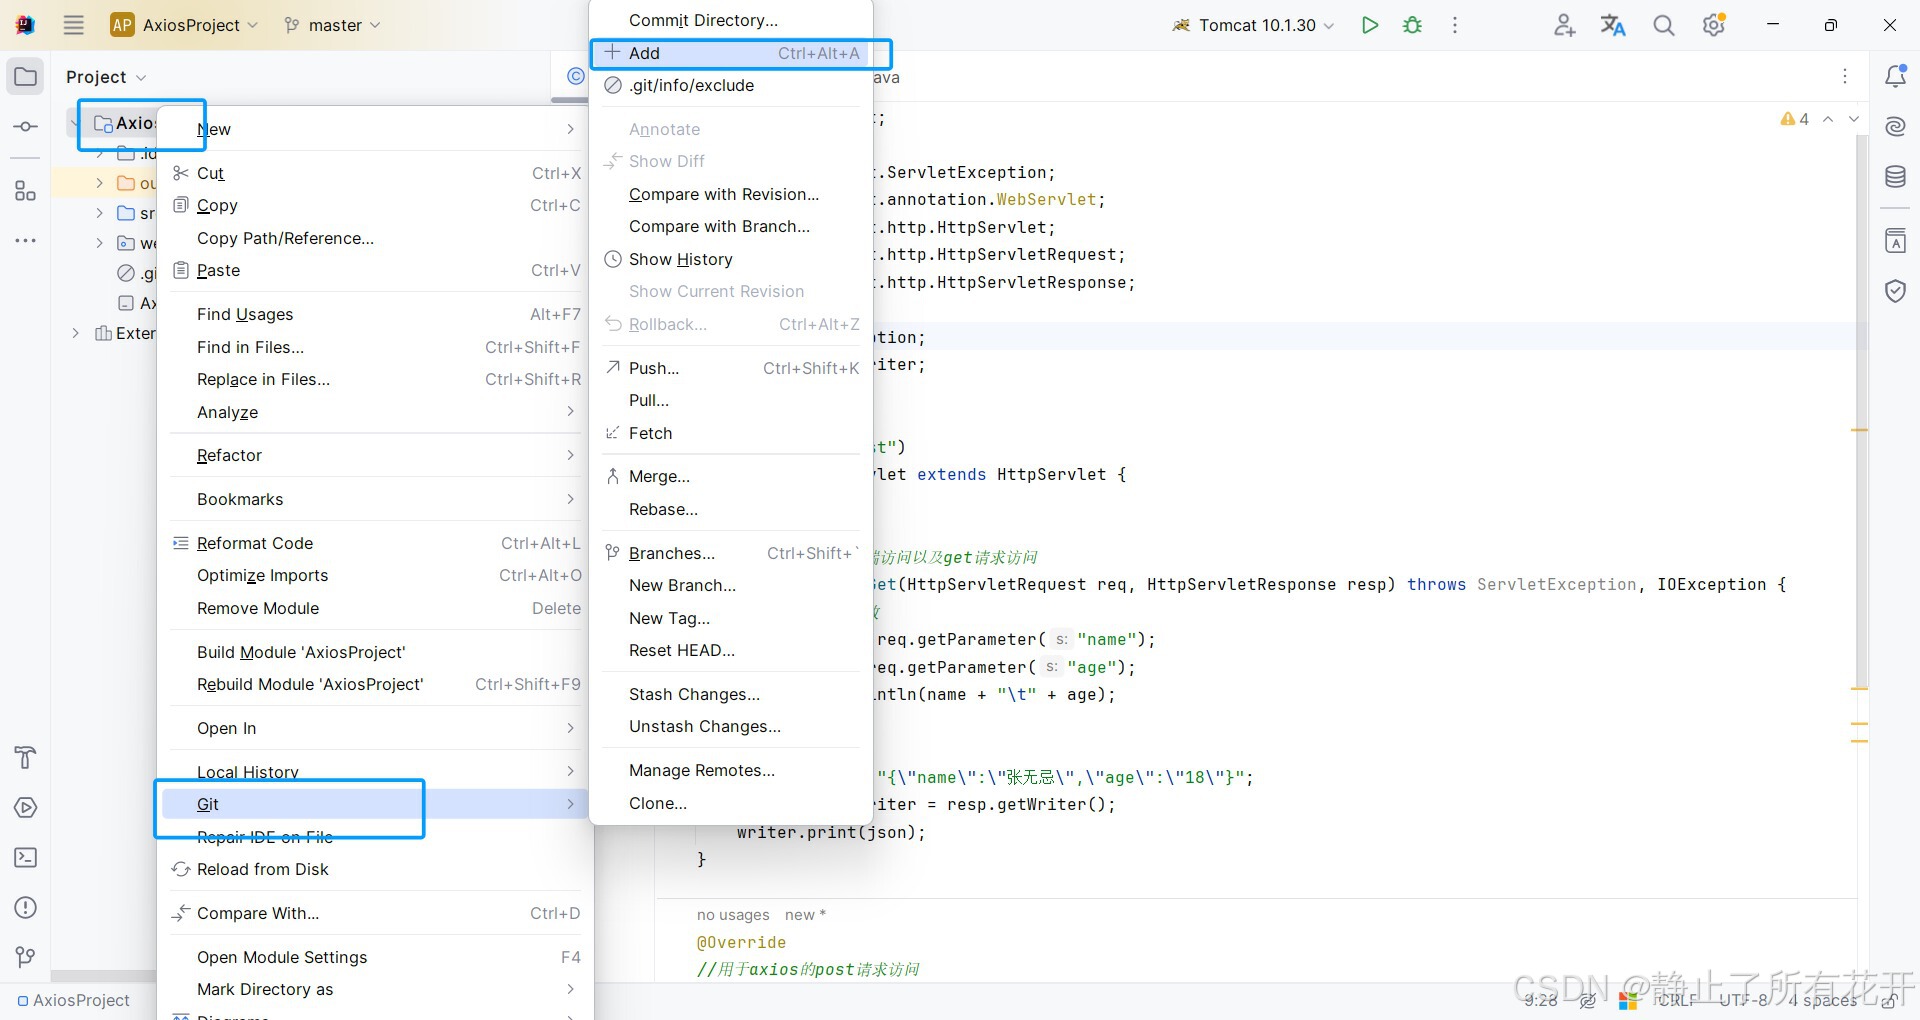Open the shield coverage tool window

[x=1895, y=291]
